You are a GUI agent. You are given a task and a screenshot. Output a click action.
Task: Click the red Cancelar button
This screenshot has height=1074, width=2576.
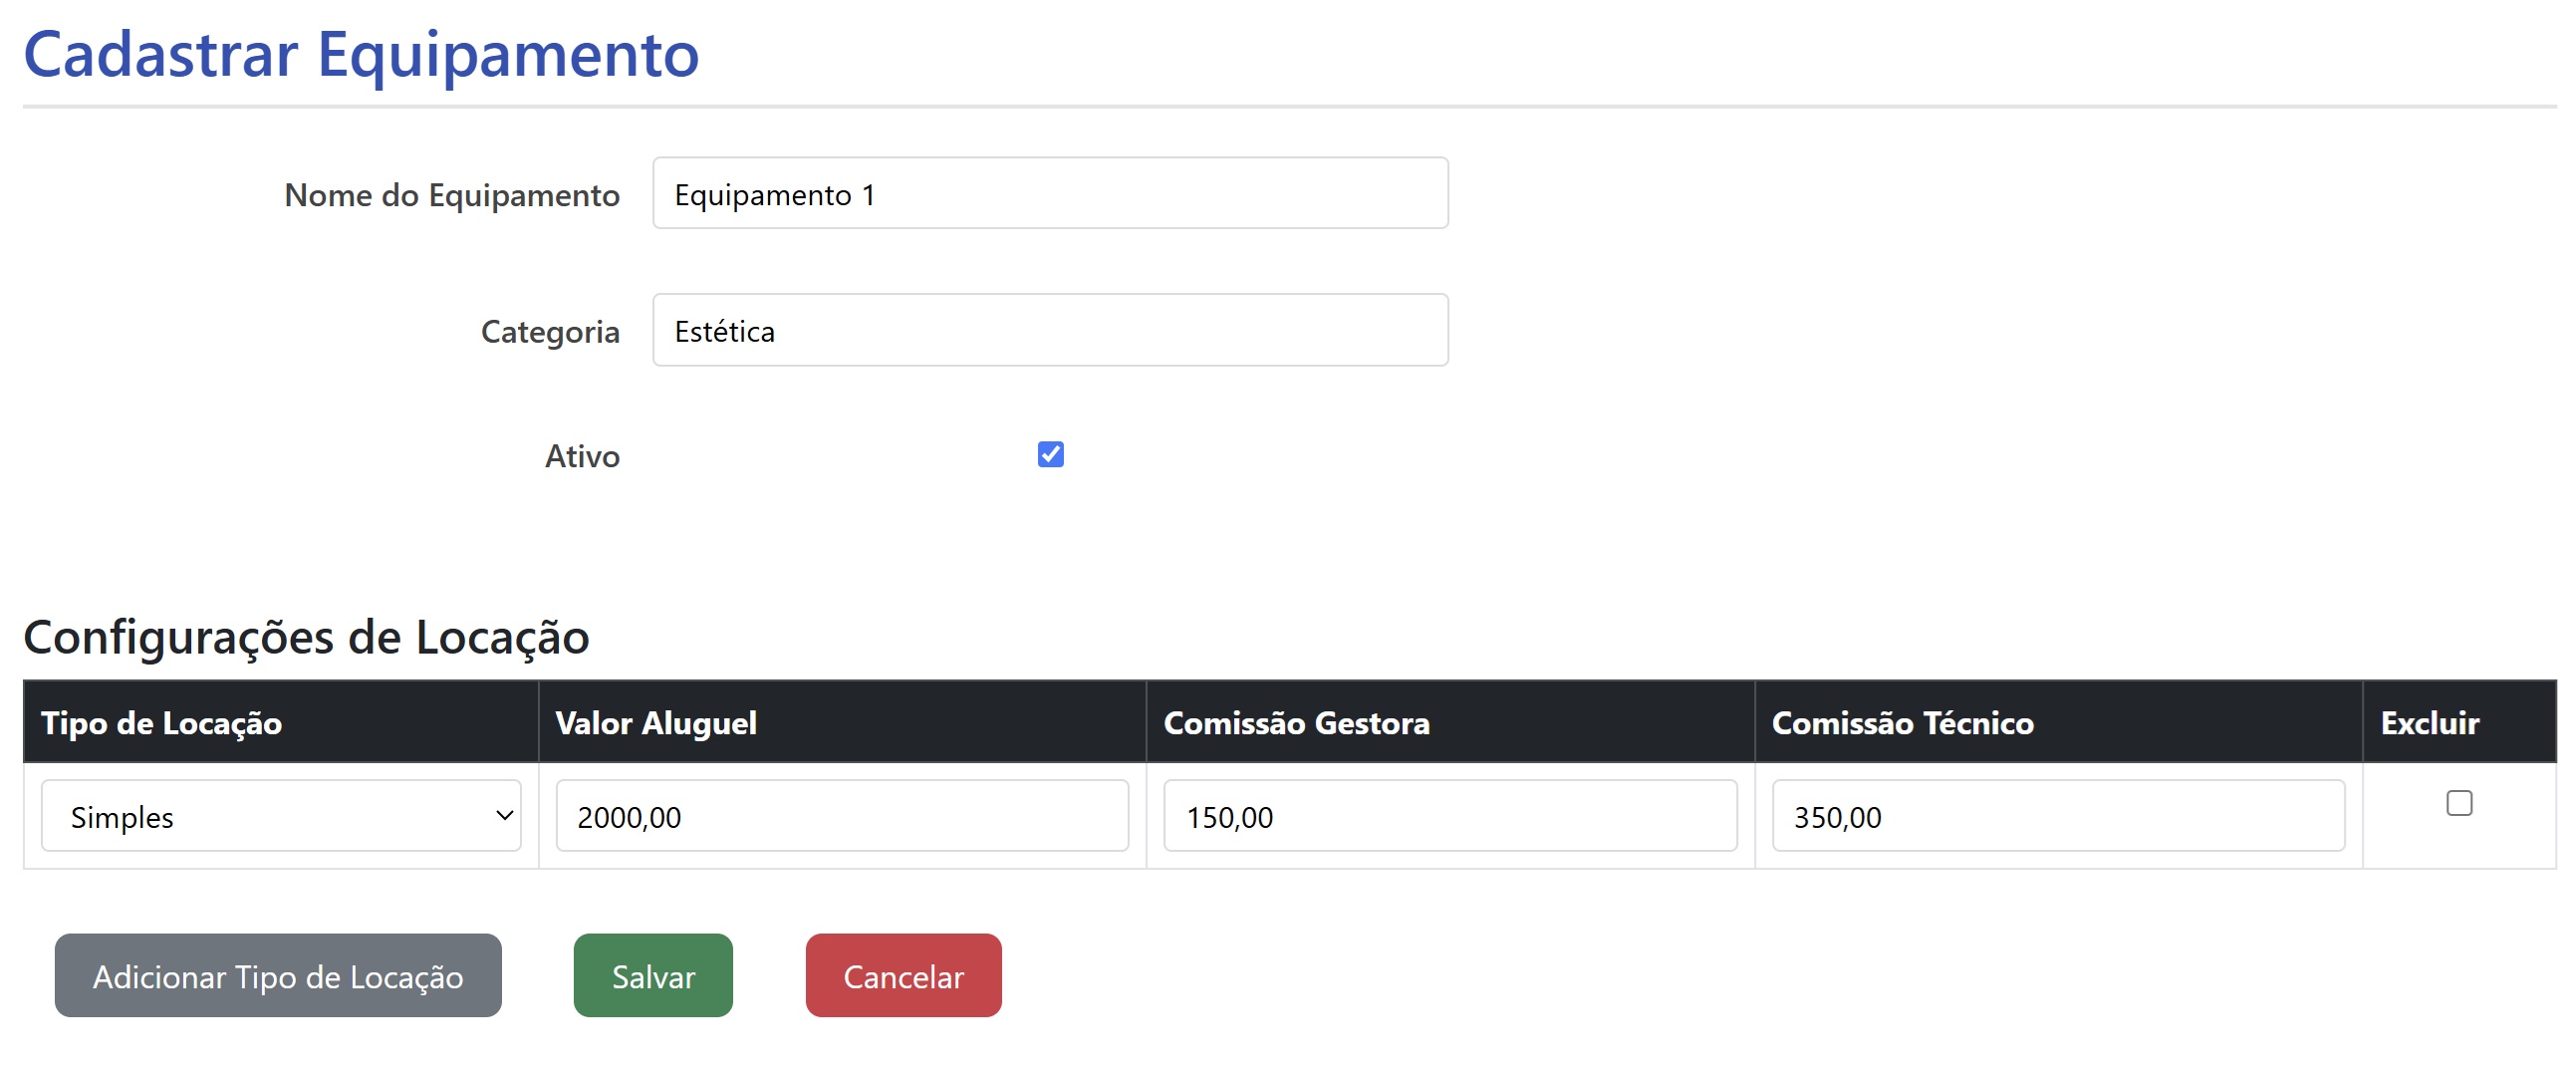pos(903,976)
